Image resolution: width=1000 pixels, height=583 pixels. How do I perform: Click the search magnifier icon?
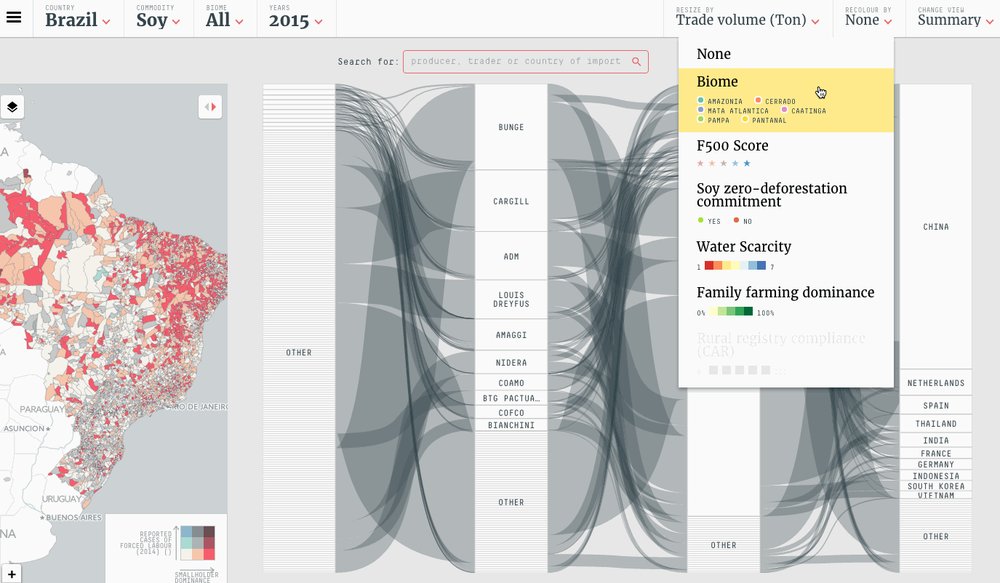[636, 61]
